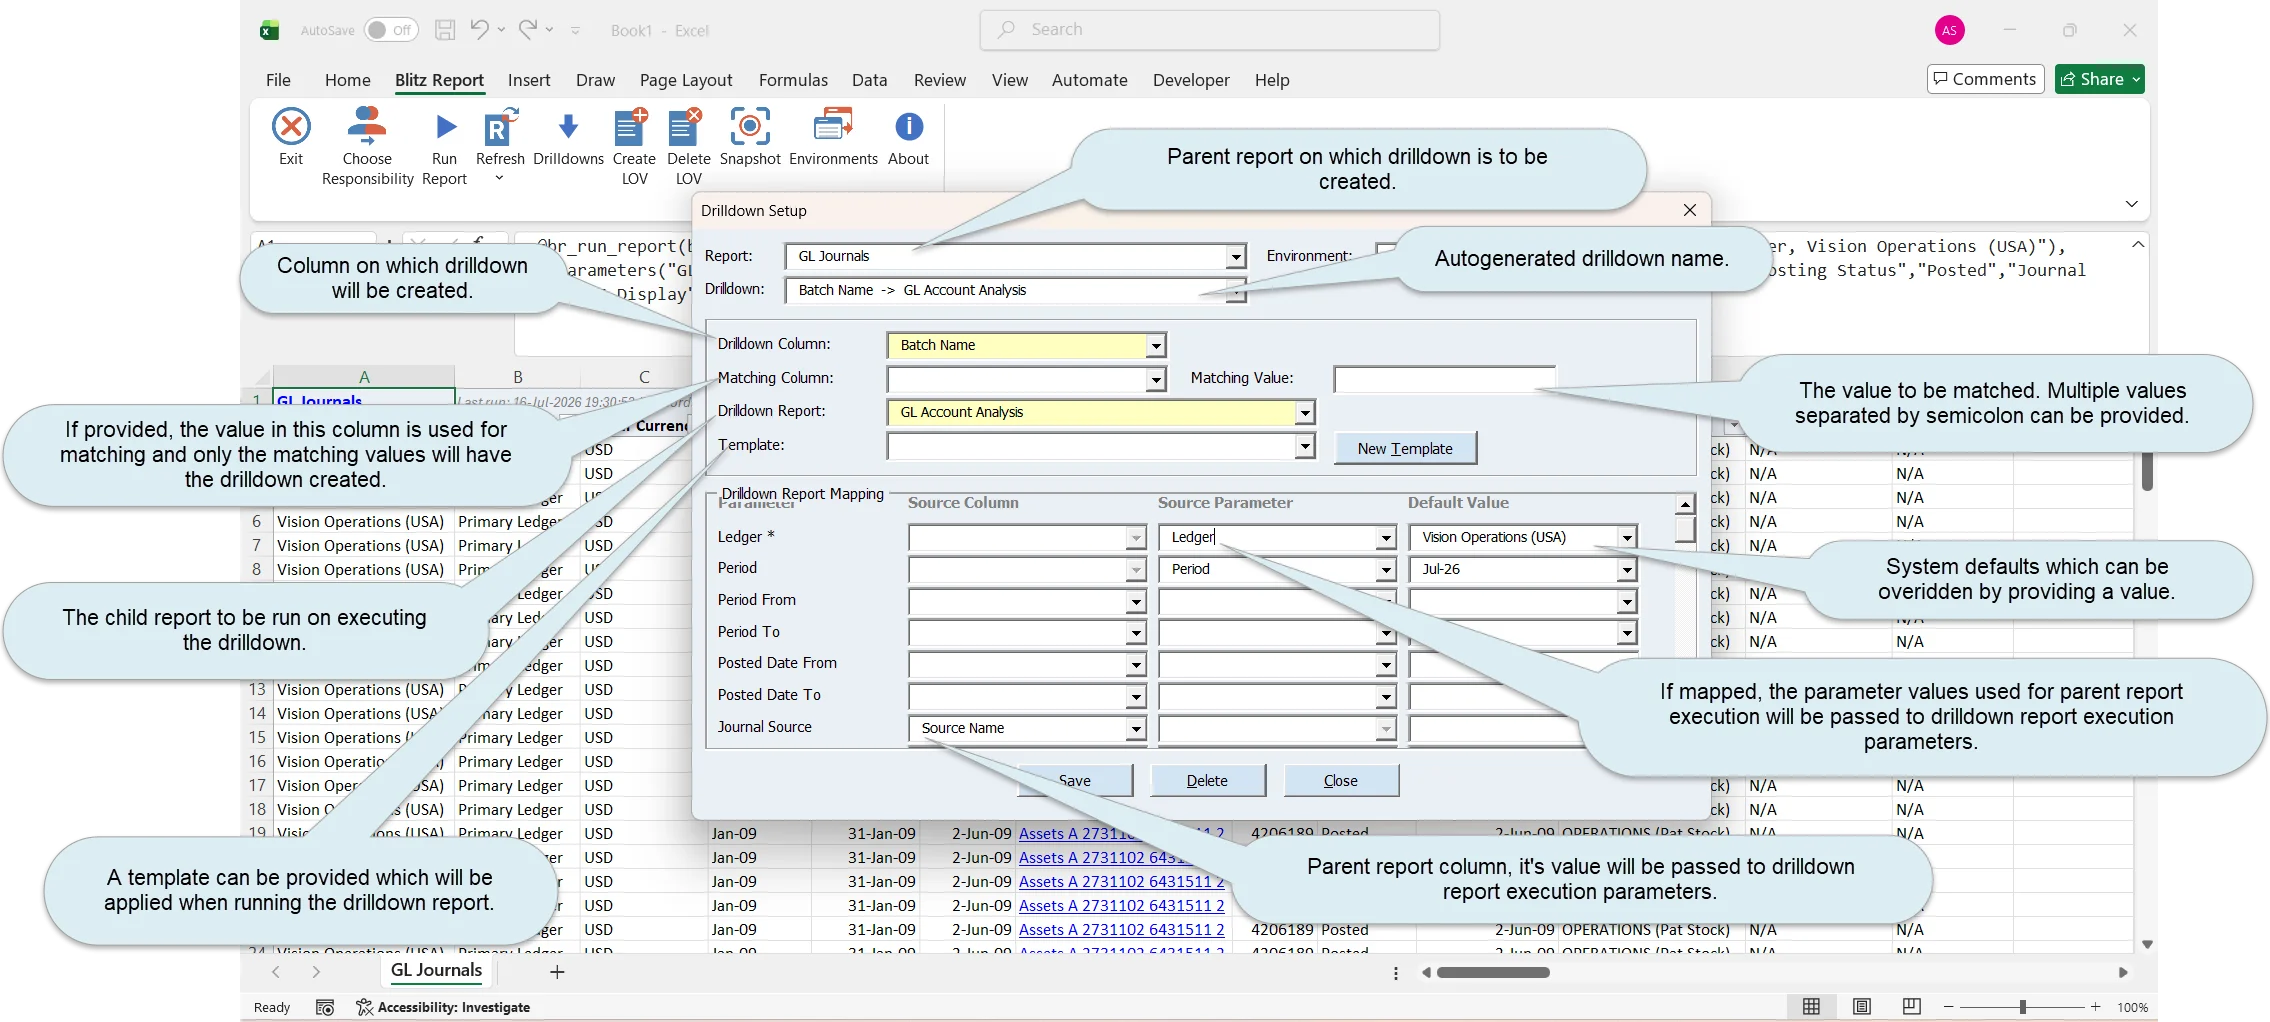Collapse the ribbon with the chevron

point(2131,204)
